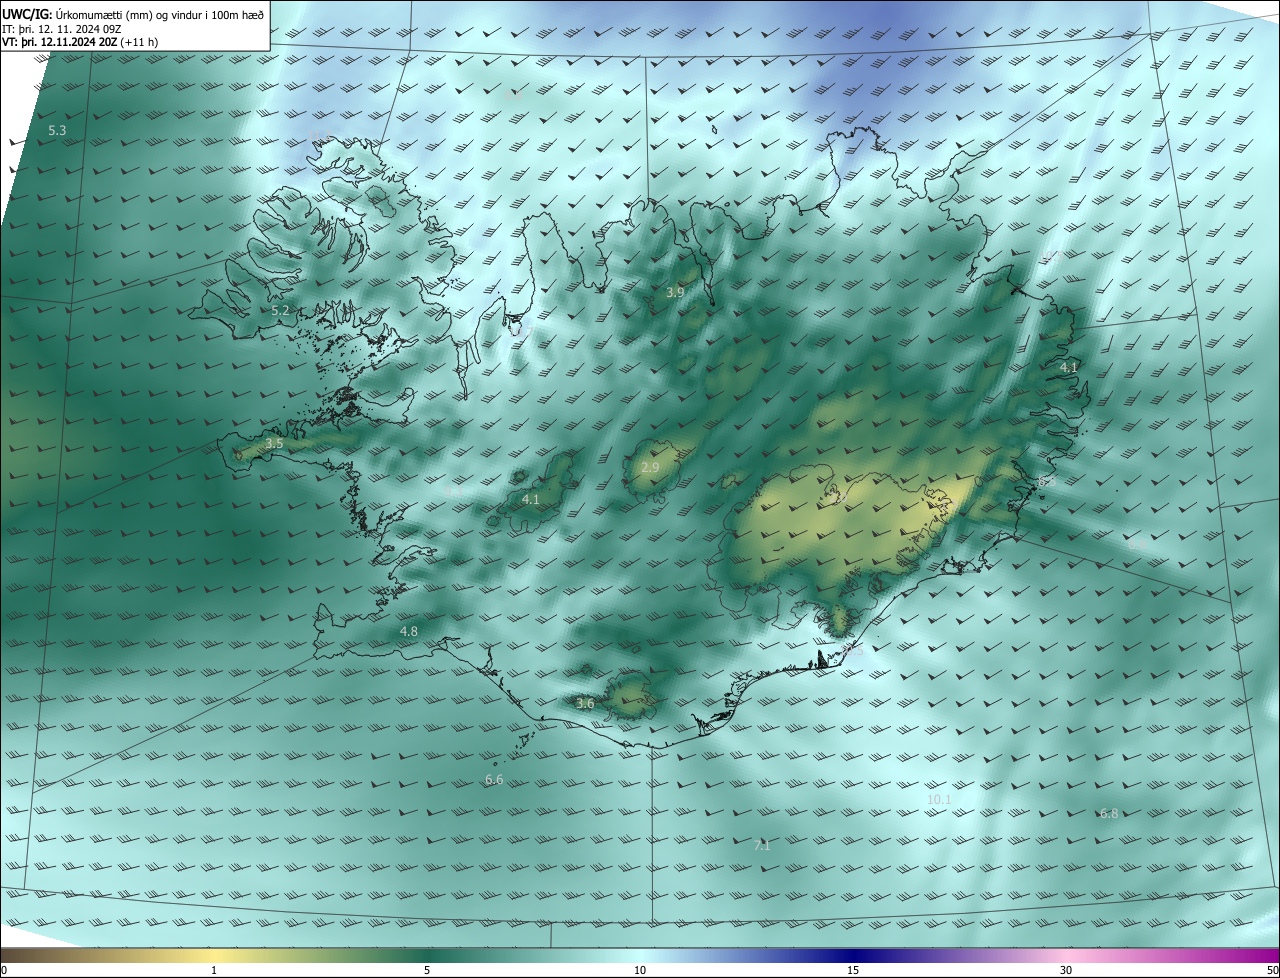Pick the dark green segment of the color scale
The width and height of the screenshot is (1280, 978).
pos(427,954)
